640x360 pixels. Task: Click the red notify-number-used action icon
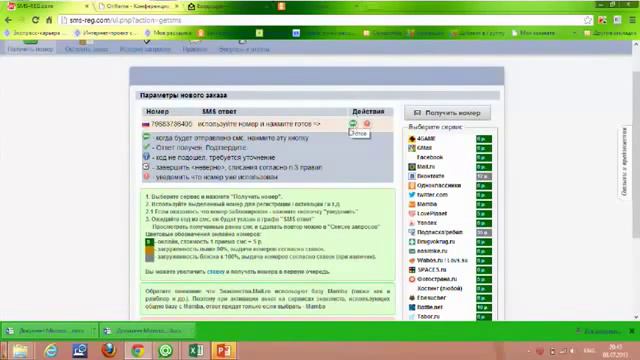pyautogui.click(x=367, y=123)
